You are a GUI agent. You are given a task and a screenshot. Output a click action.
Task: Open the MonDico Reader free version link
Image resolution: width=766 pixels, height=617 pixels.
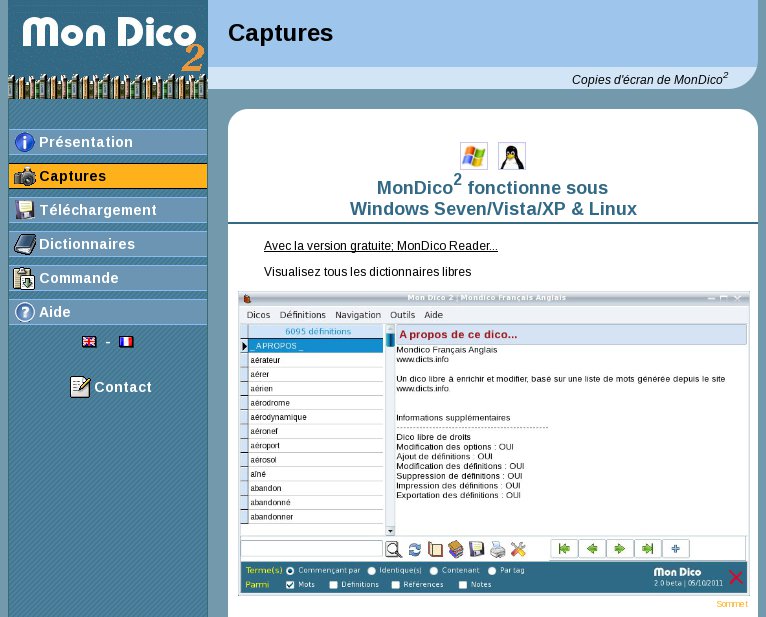[381, 246]
